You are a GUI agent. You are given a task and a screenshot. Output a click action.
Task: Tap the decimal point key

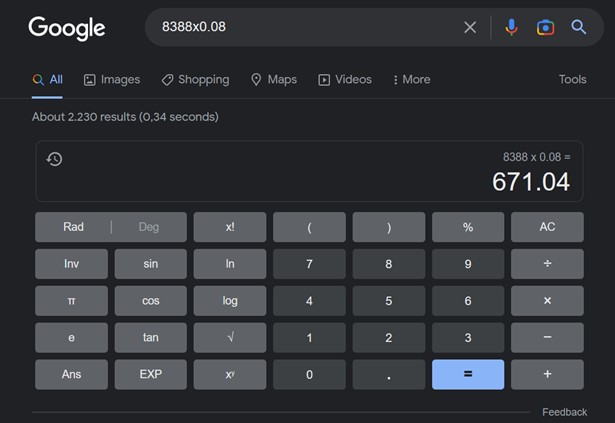[389, 374]
